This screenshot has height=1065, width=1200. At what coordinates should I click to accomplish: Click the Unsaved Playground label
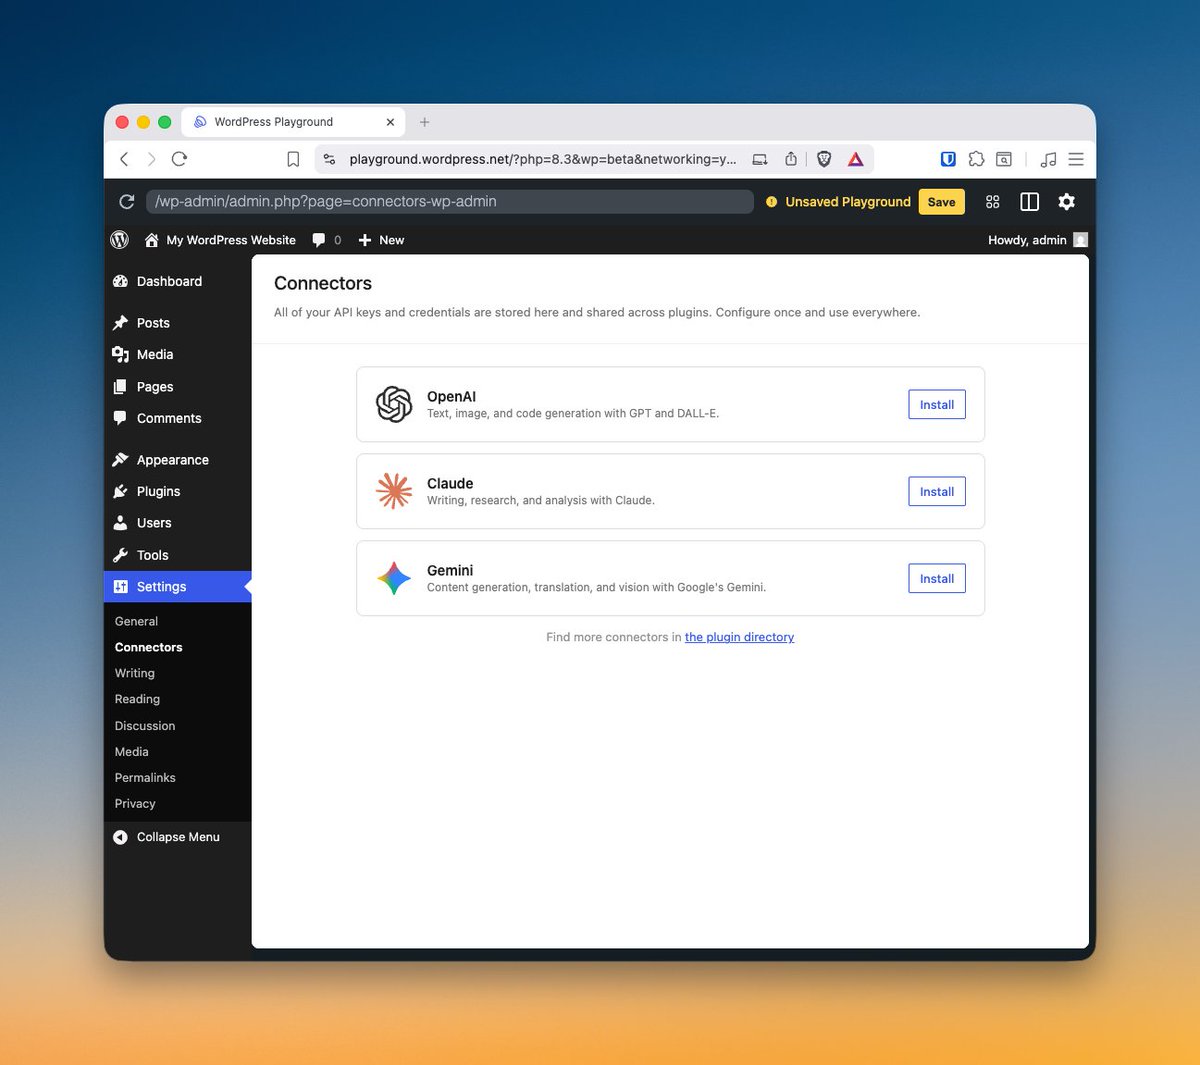tap(848, 202)
